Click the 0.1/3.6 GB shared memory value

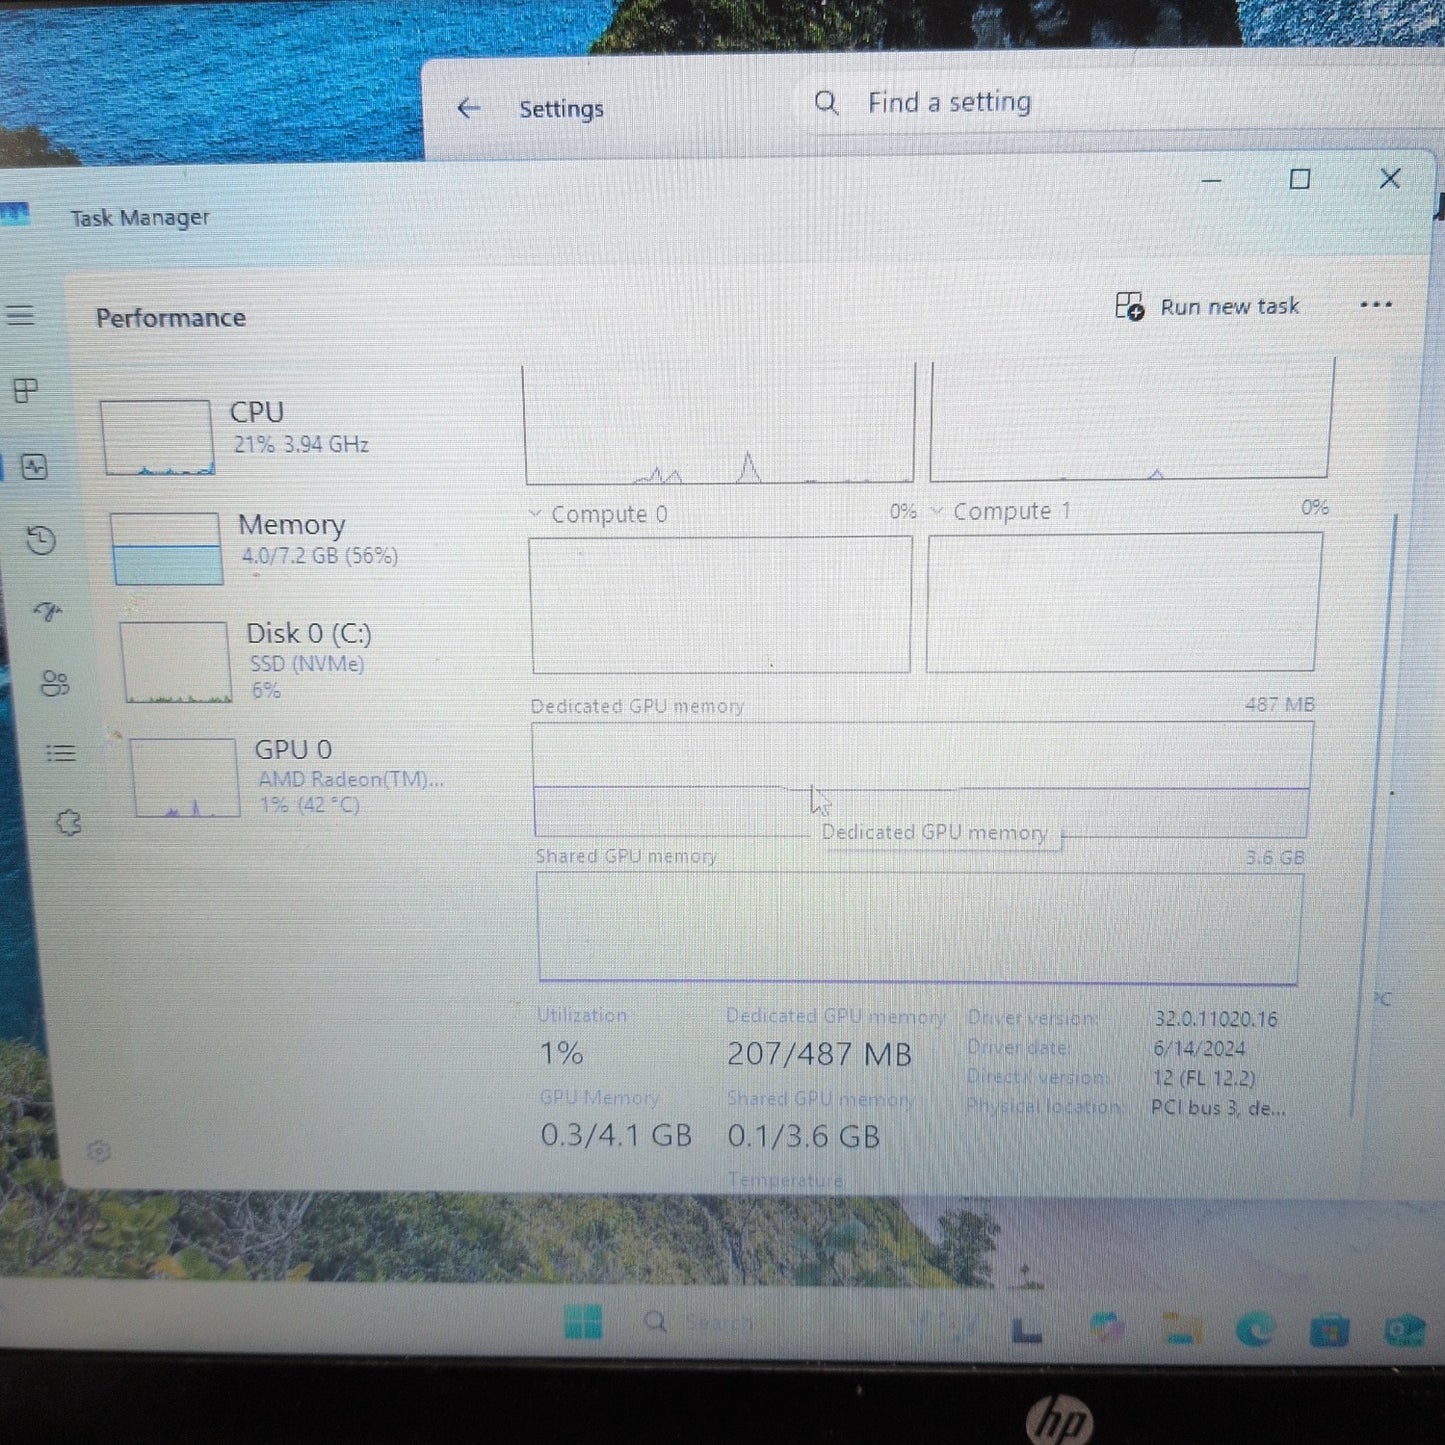coord(803,1136)
